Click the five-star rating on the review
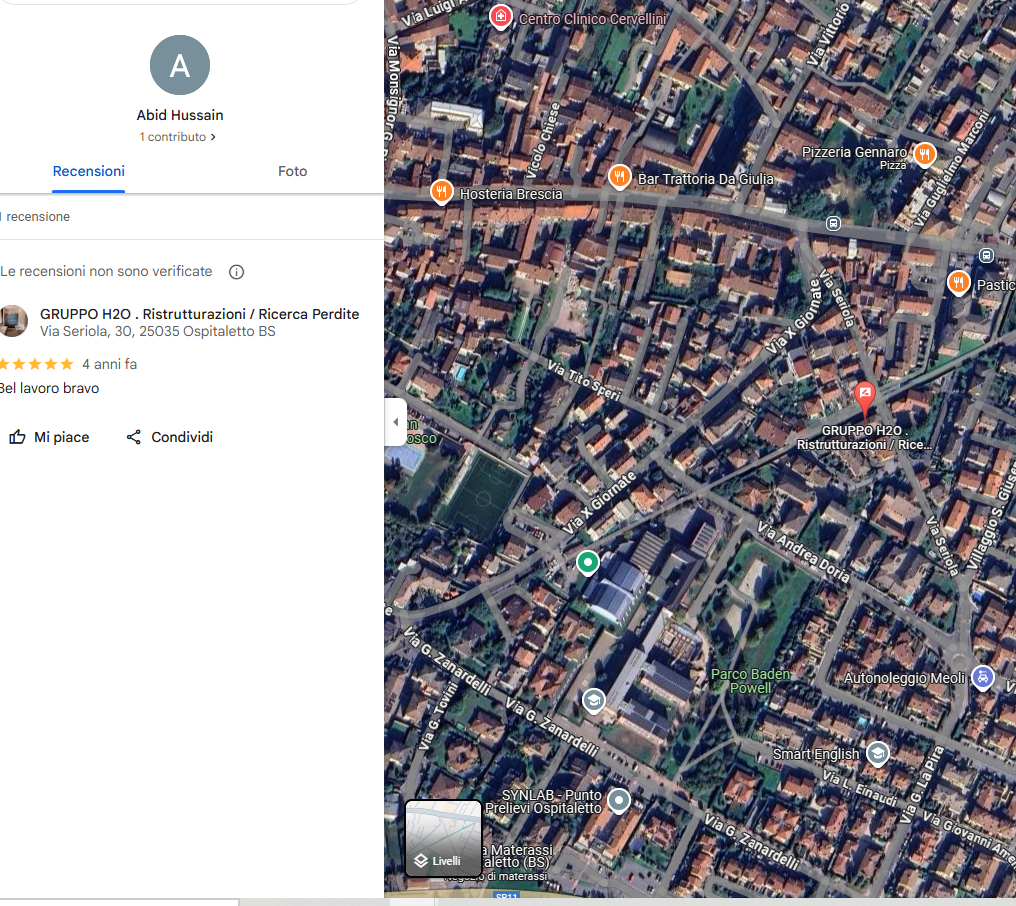 pos(36,364)
